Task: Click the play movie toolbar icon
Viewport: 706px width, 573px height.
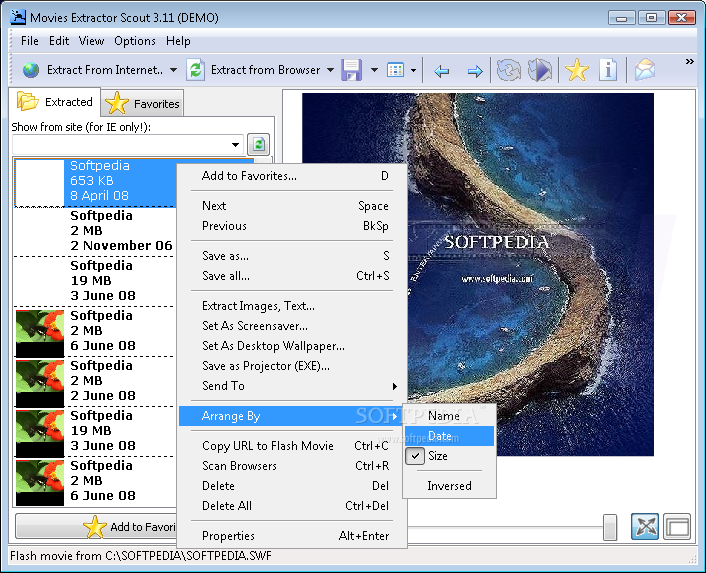Action: [540, 70]
